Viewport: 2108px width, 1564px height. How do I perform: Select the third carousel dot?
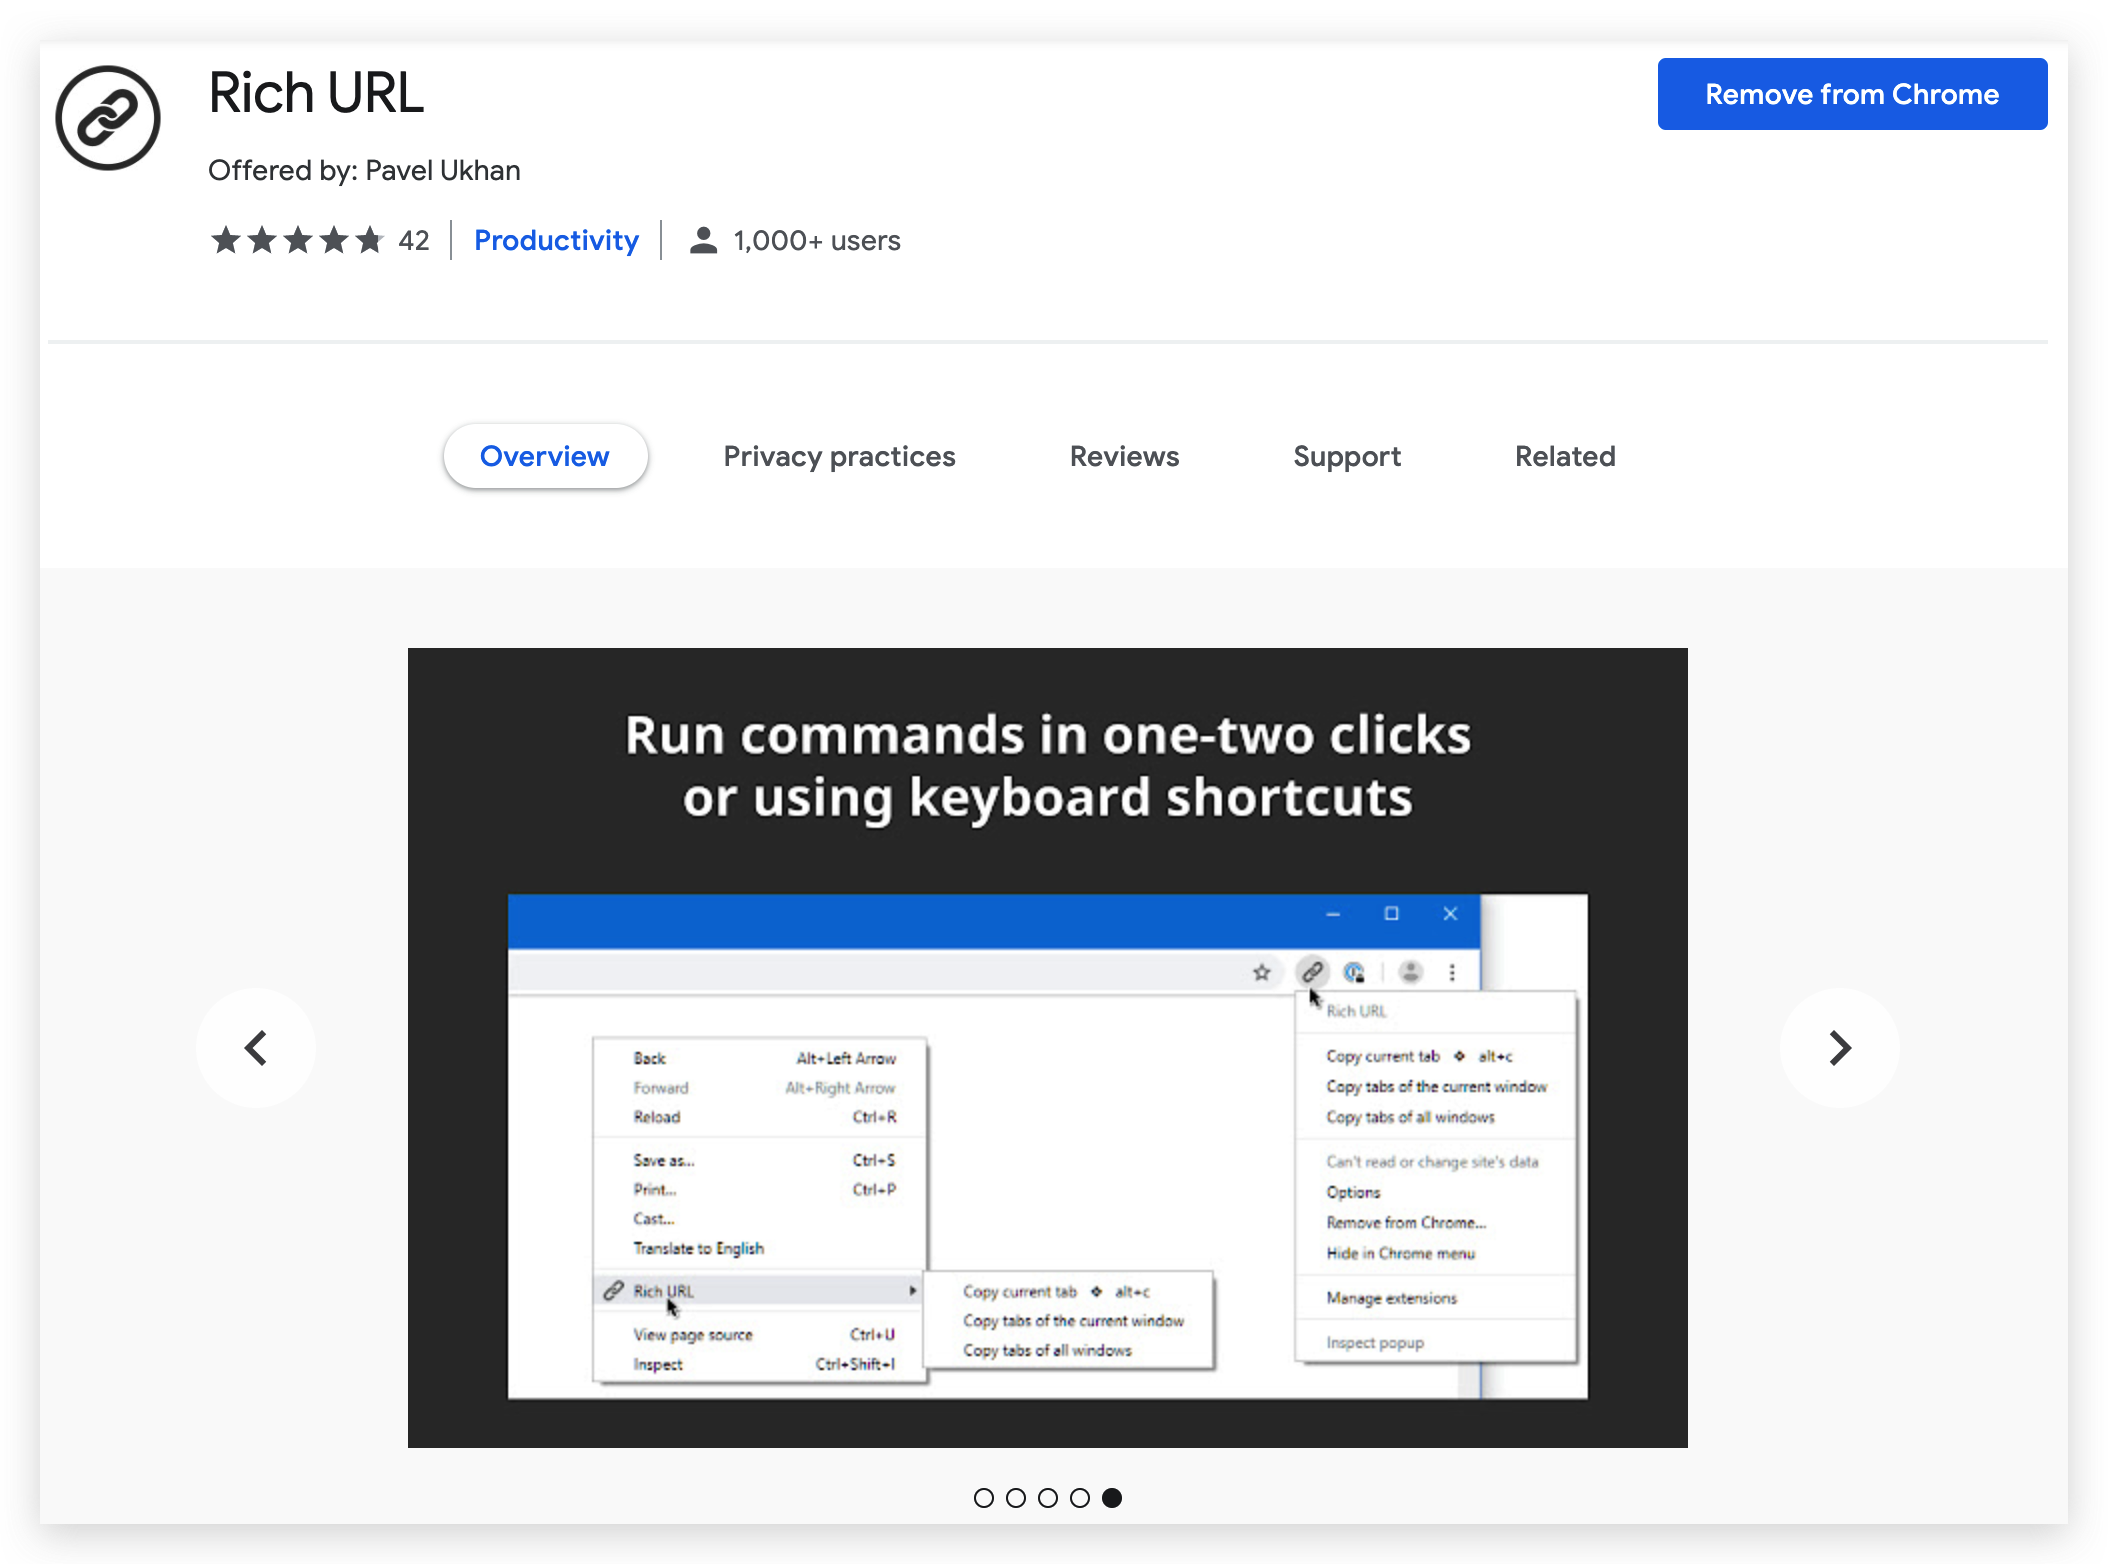(x=1048, y=1498)
